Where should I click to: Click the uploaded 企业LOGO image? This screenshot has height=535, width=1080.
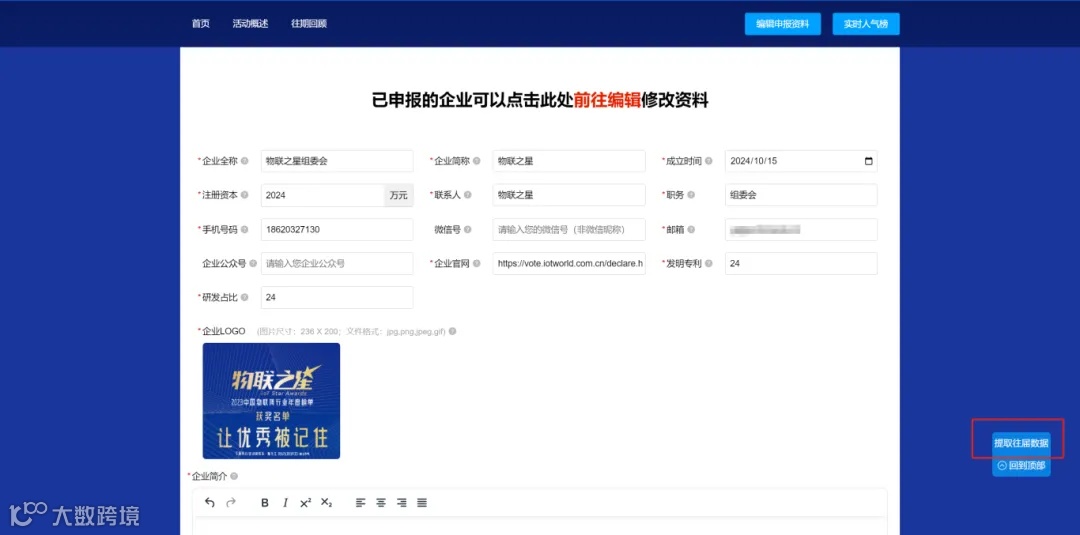click(x=271, y=401)
